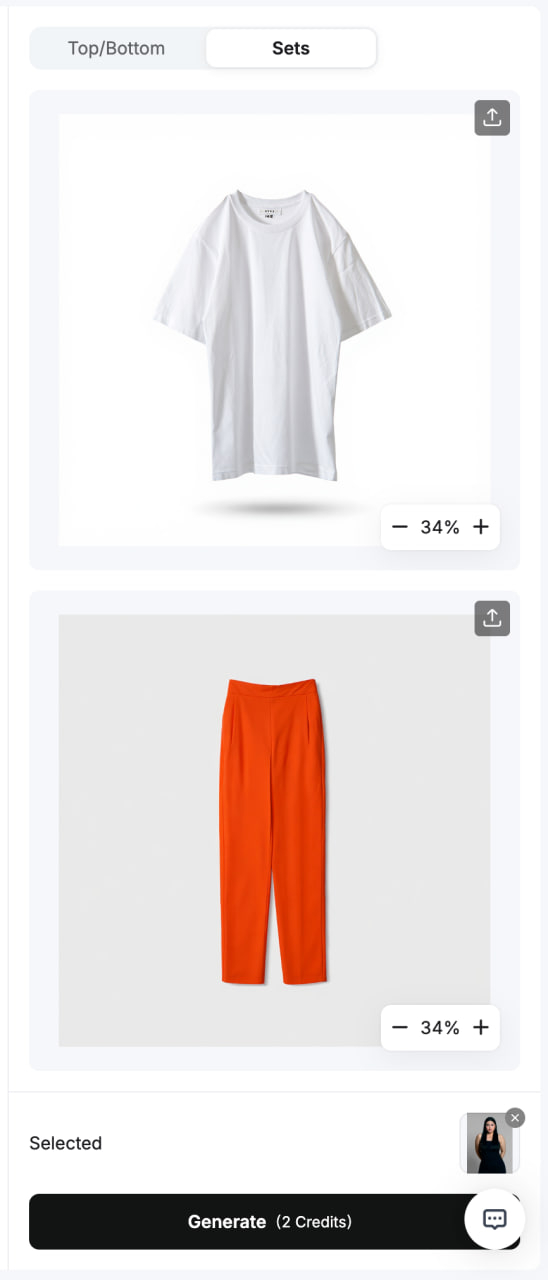Image resolution: width=548 pixels, height=1280 pixels.
Task: Select the Sets tab
Action: 291,48
